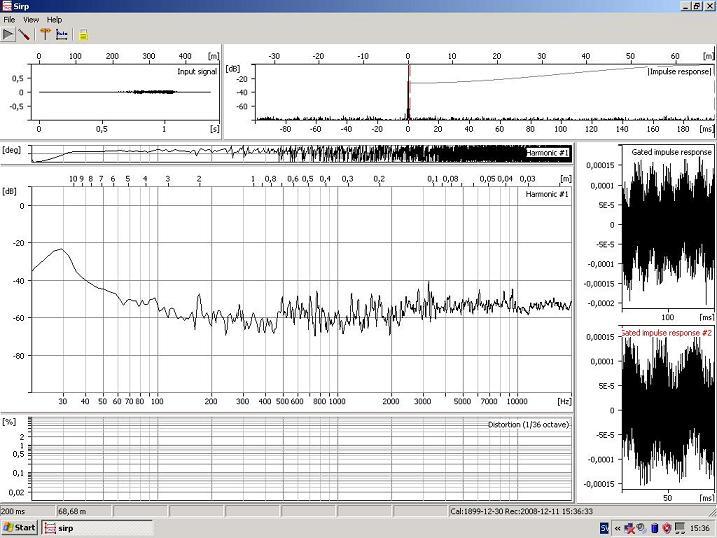The height and width of the screenshot is (538, 717).
Task: Select the orange signpost toolbar icon
Action: point(44,34)
